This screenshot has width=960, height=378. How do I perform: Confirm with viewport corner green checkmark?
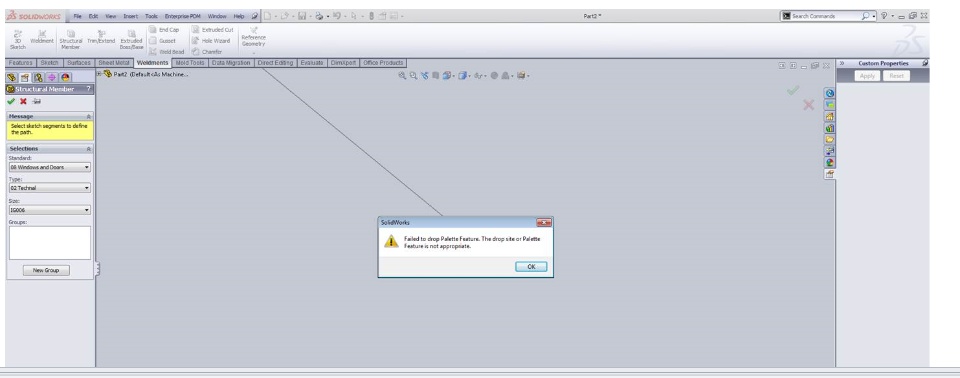793,91
